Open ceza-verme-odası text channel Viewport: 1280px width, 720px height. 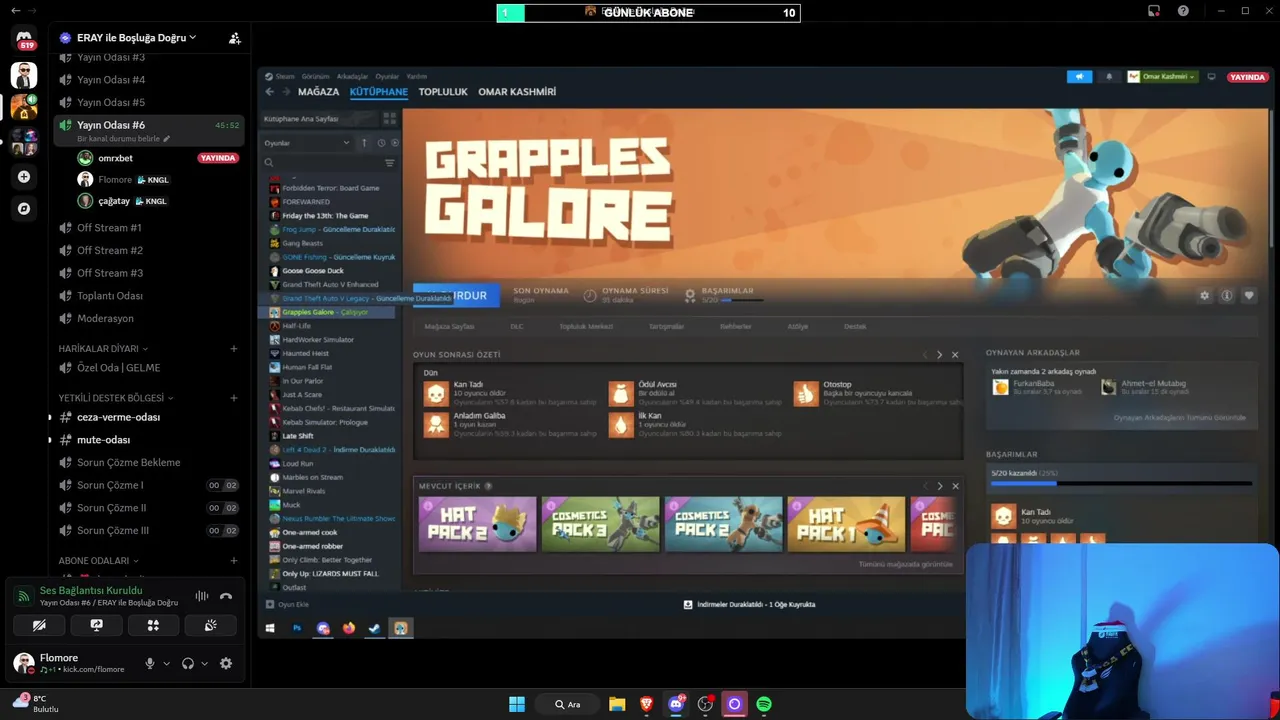(x=148, y=417)
